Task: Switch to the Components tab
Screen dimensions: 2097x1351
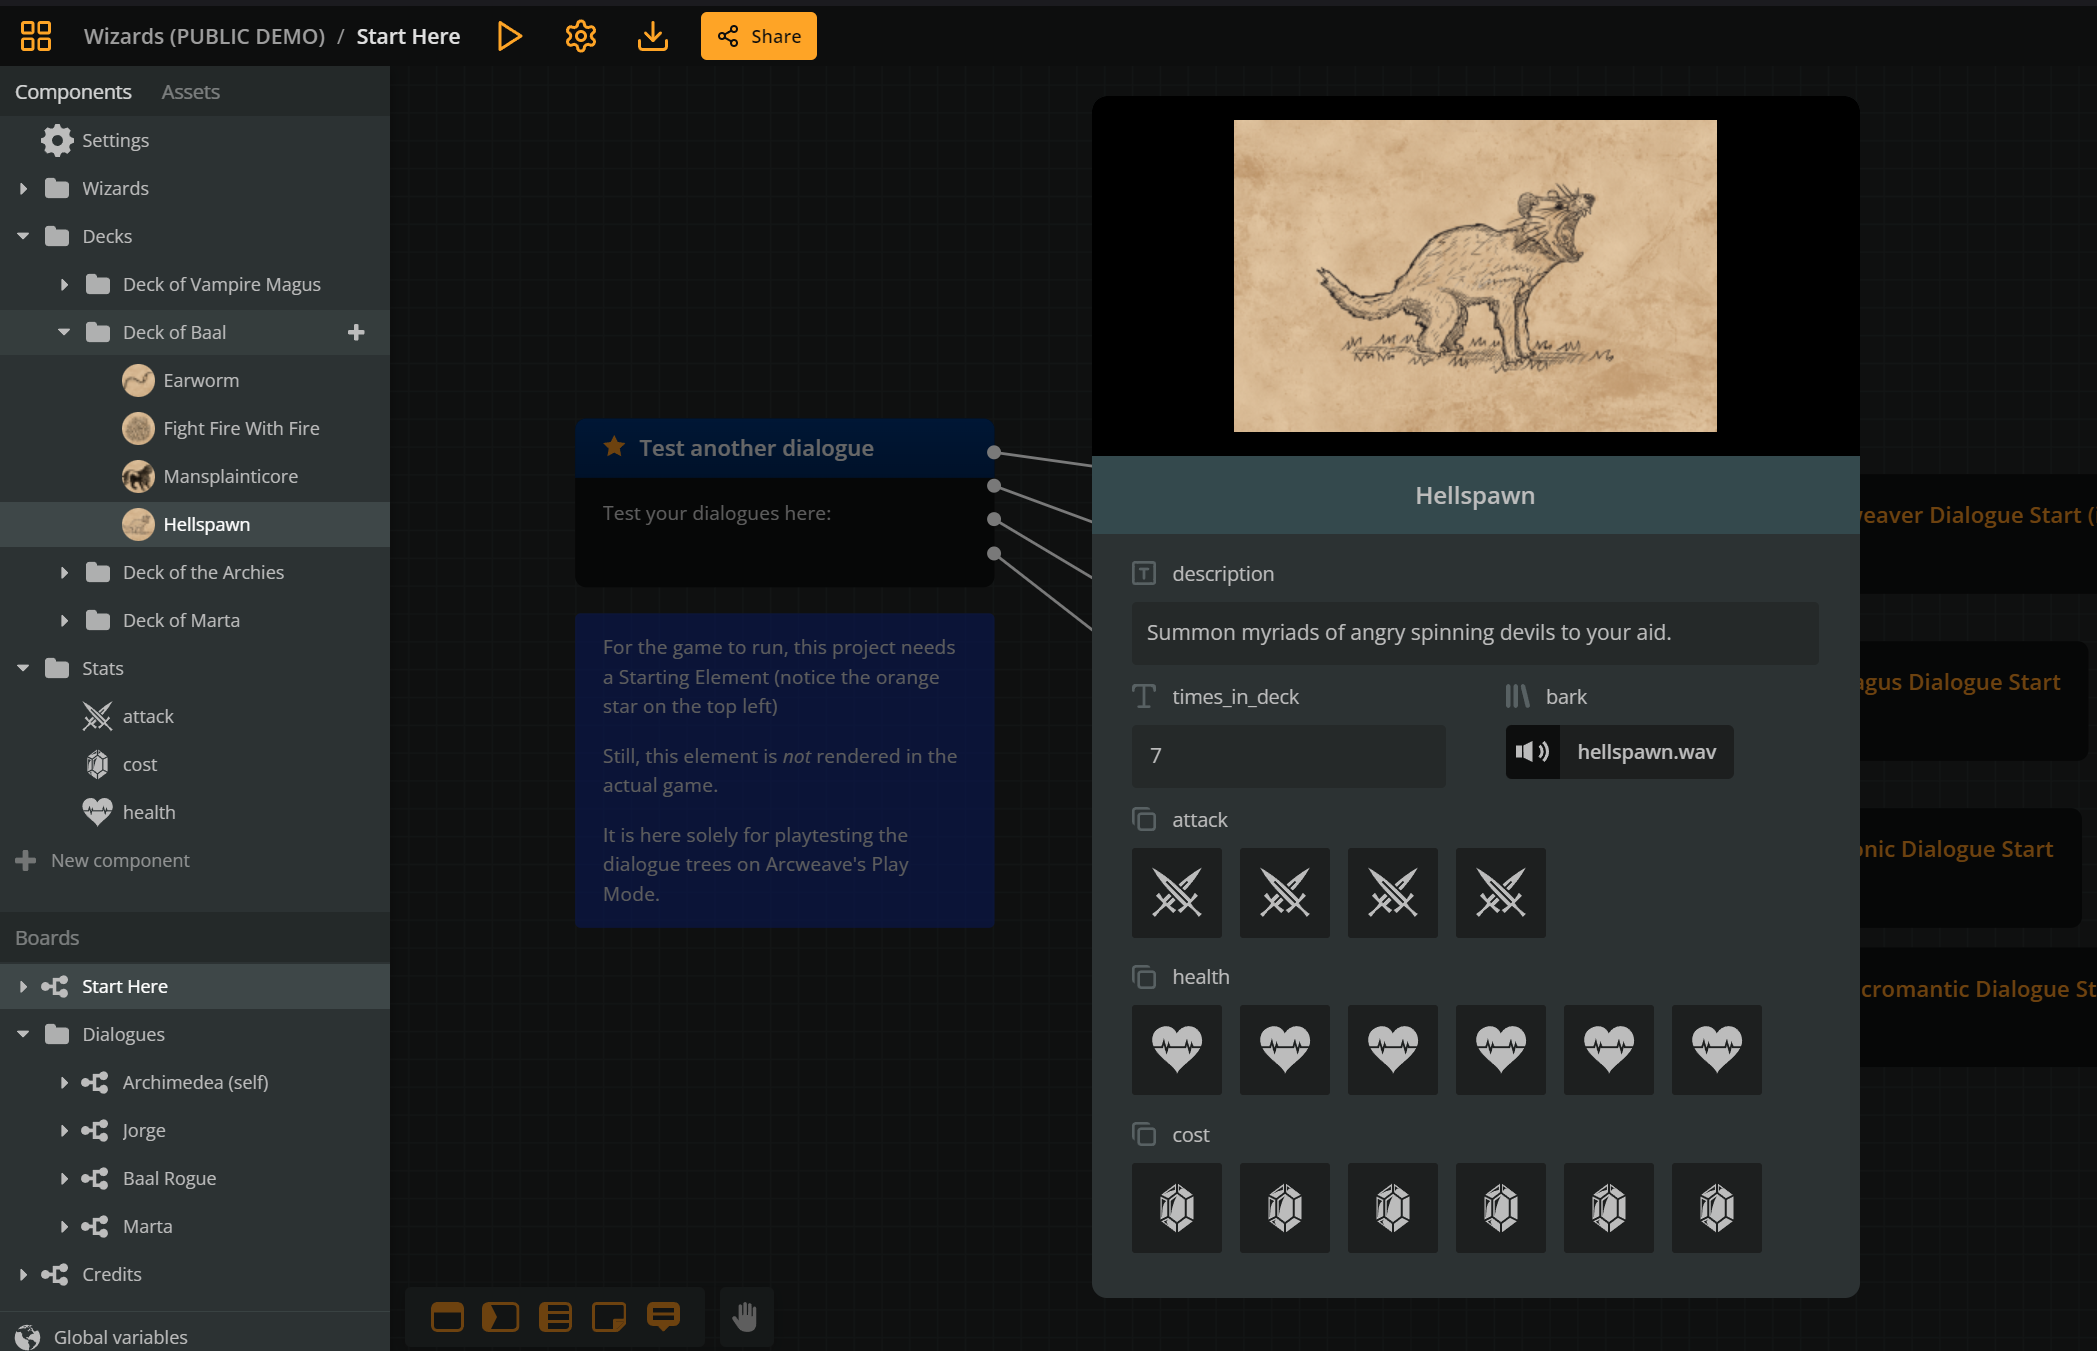Action: [x=73, y=91]
